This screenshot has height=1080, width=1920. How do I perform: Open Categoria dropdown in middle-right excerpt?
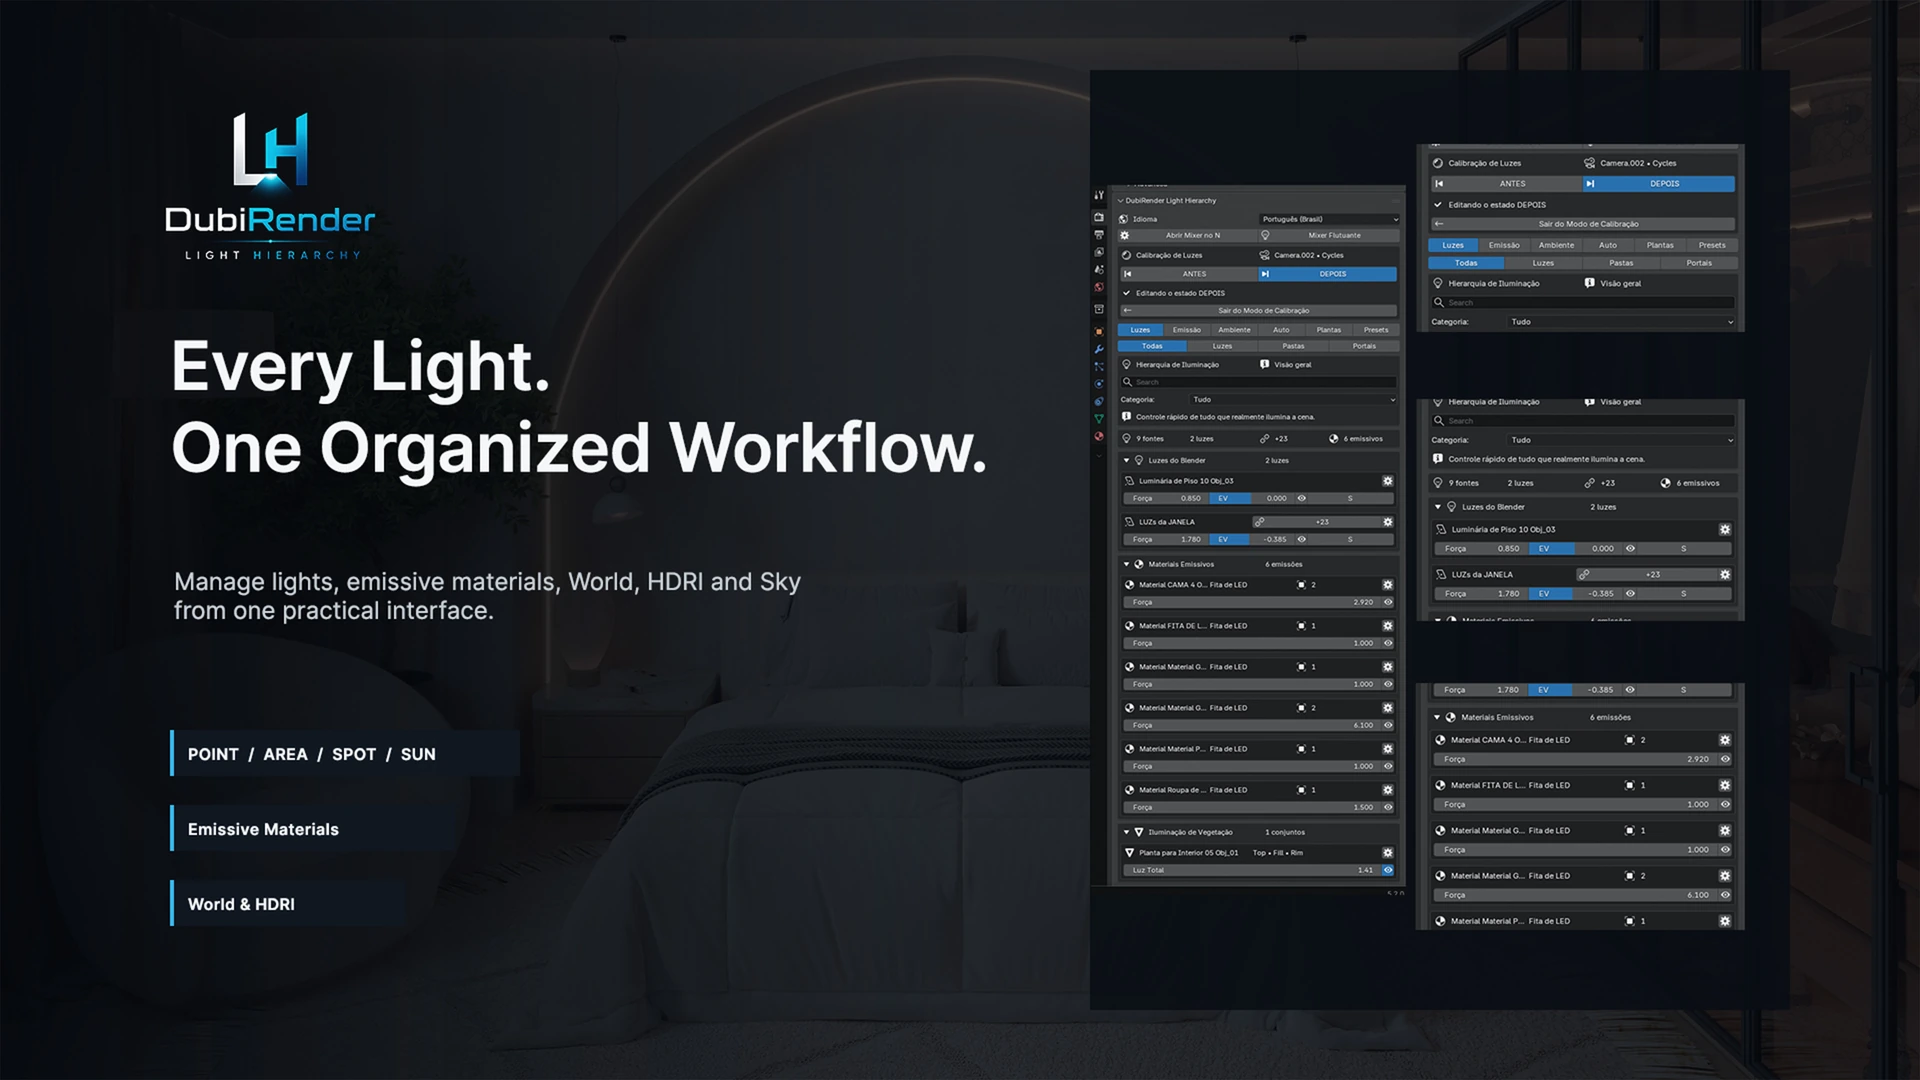pos(1621,440)
